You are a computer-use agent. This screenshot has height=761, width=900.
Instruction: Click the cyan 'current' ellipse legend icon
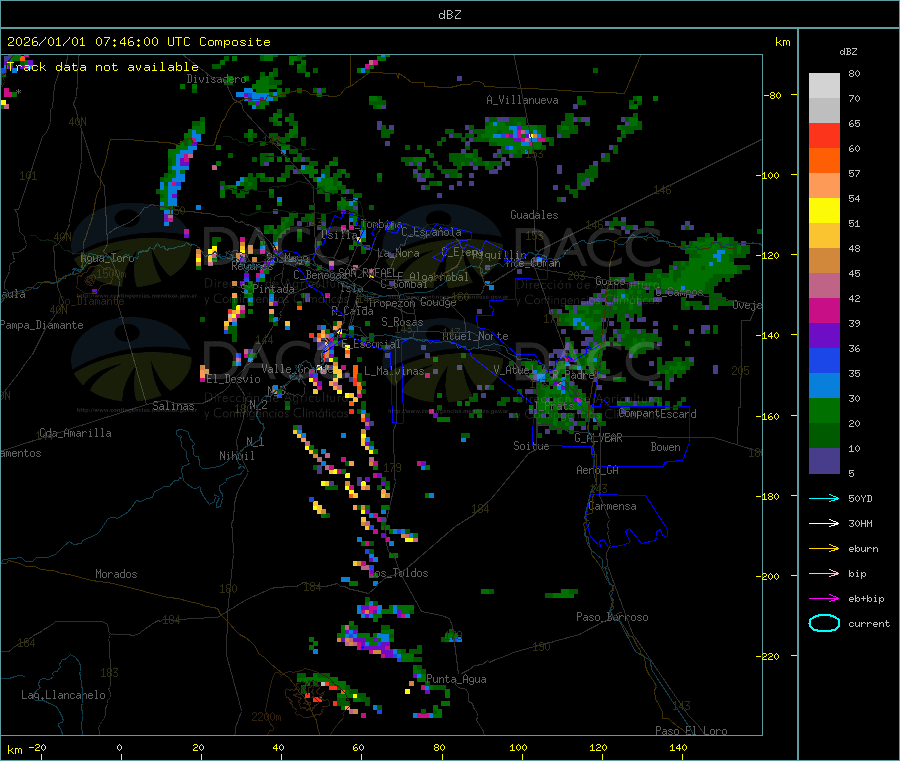824,623
